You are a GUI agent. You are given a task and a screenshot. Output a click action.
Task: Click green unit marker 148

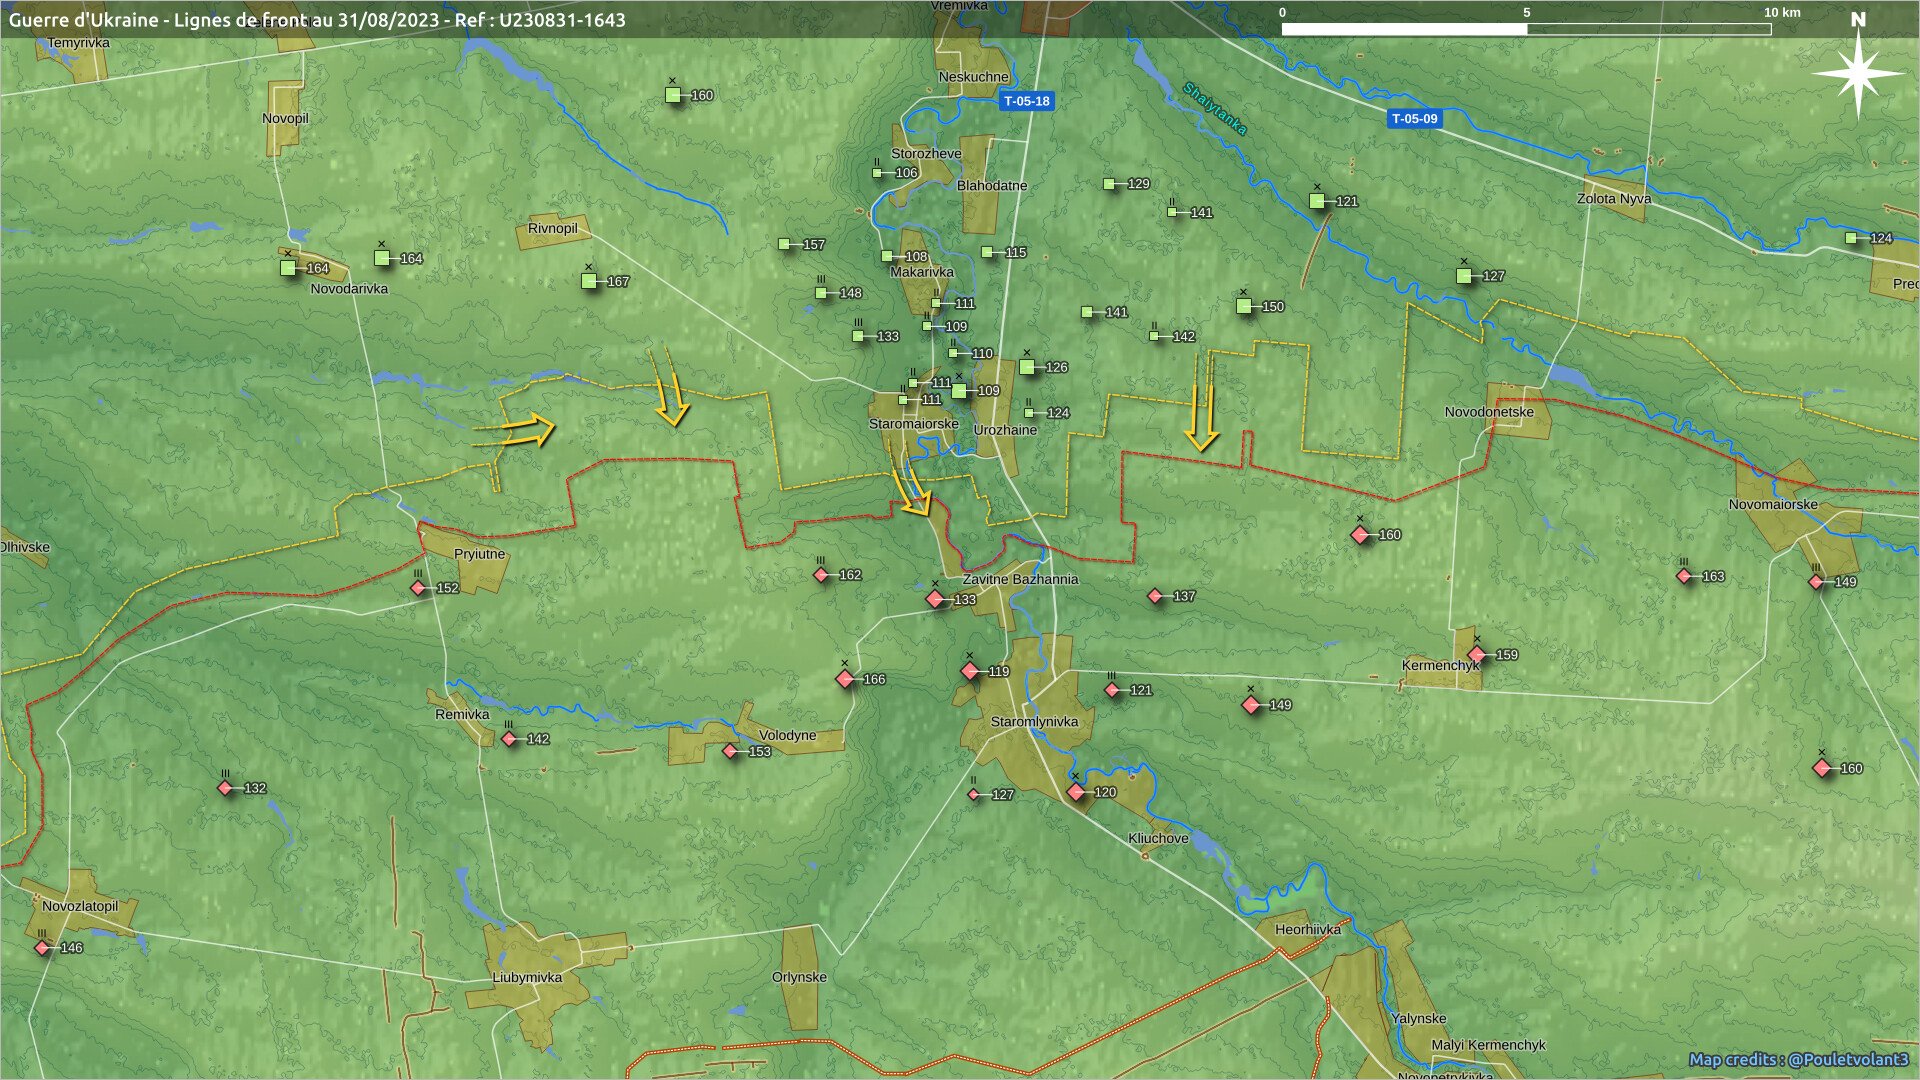coord(821,293)
